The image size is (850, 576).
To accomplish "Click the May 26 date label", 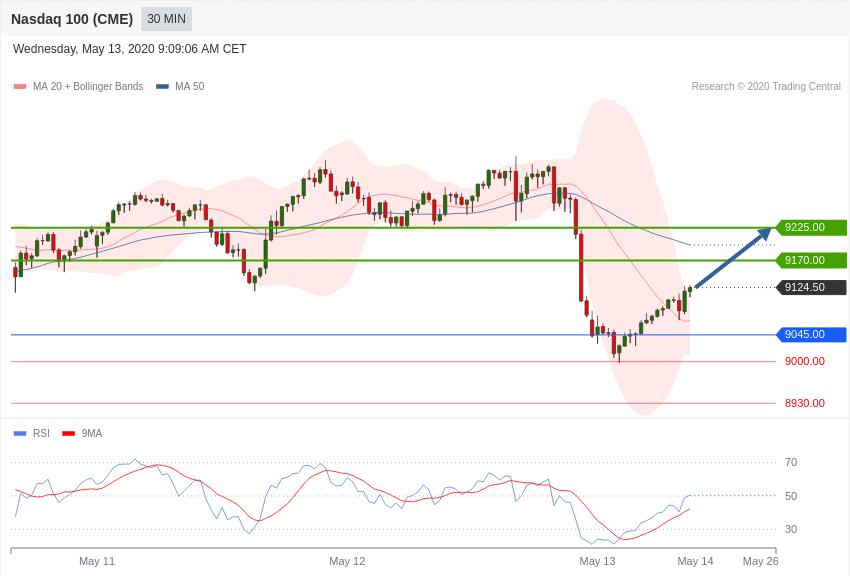I will pyautogui.click(x=761, y=561).
